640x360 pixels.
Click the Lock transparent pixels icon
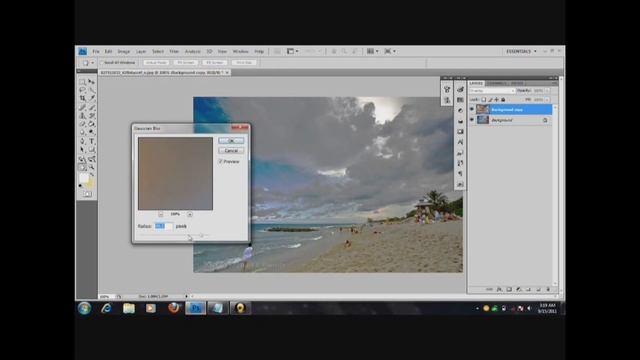pyautogui.click(x=484, y=100)
